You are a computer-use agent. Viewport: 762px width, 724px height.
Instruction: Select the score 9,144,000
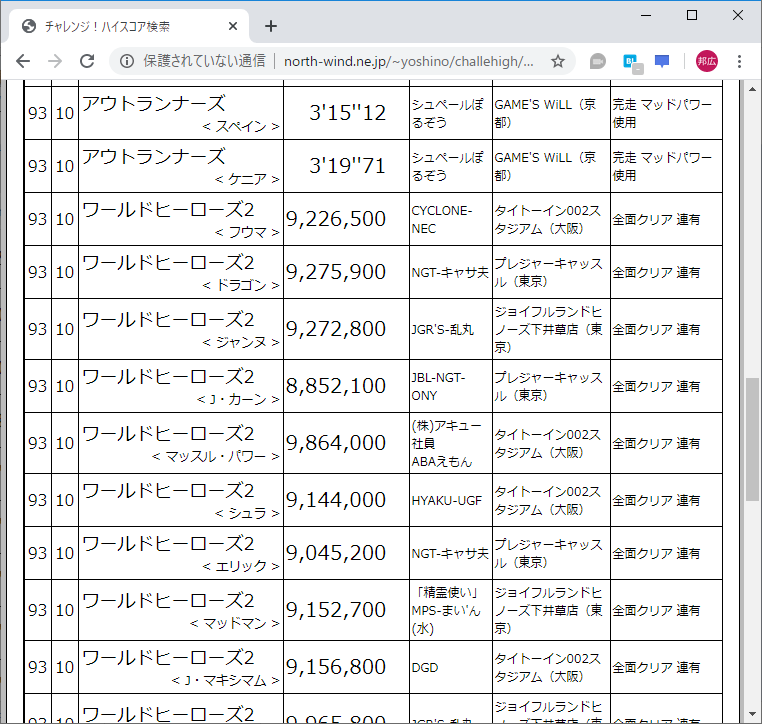coord(336,500)
